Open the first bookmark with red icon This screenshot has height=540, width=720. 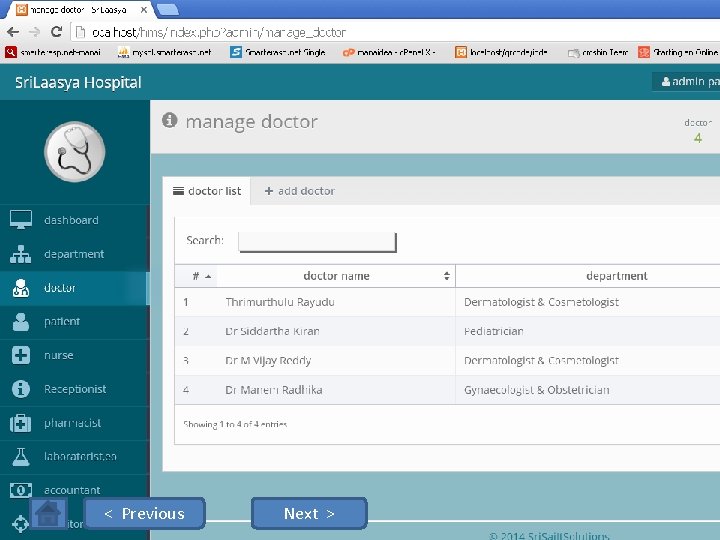point(53,52)
